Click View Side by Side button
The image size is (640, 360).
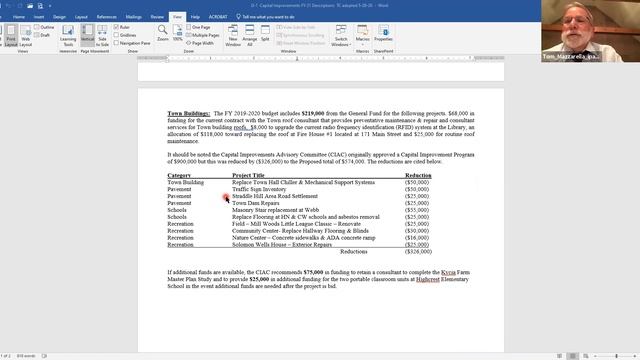(296, 27)
